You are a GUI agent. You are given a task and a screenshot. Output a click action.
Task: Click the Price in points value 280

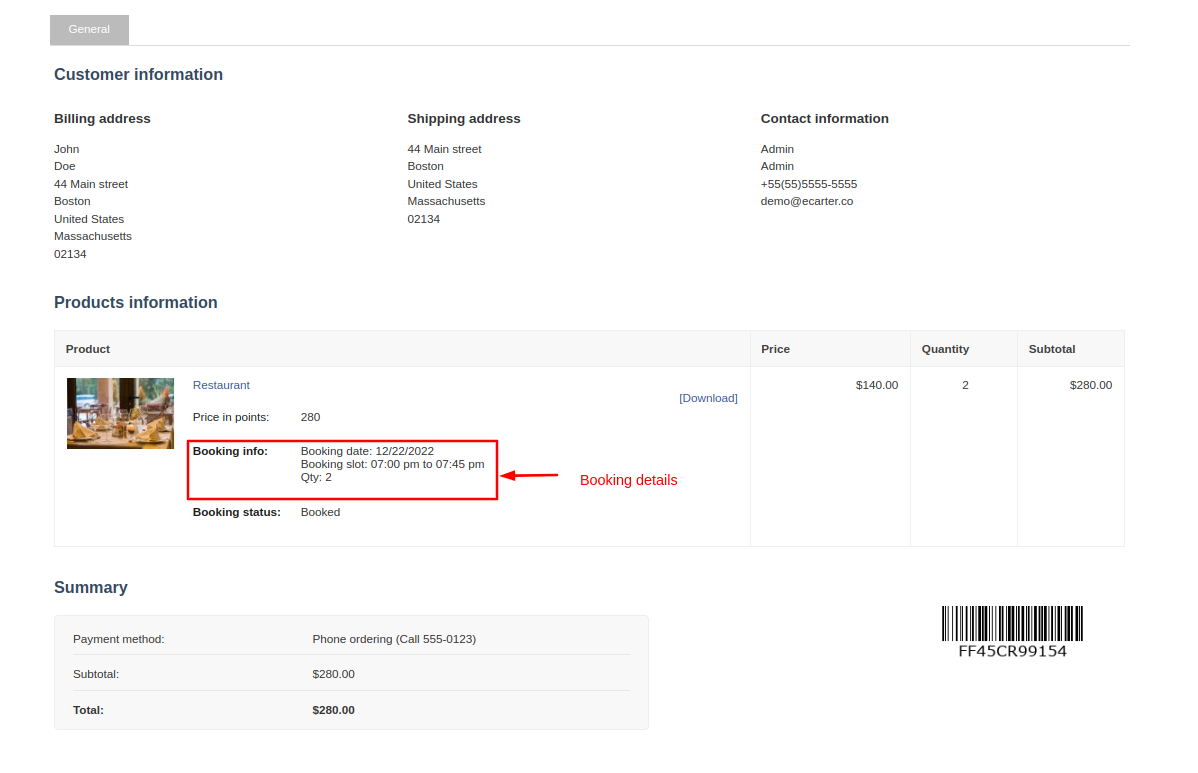(x=310, y=417)
